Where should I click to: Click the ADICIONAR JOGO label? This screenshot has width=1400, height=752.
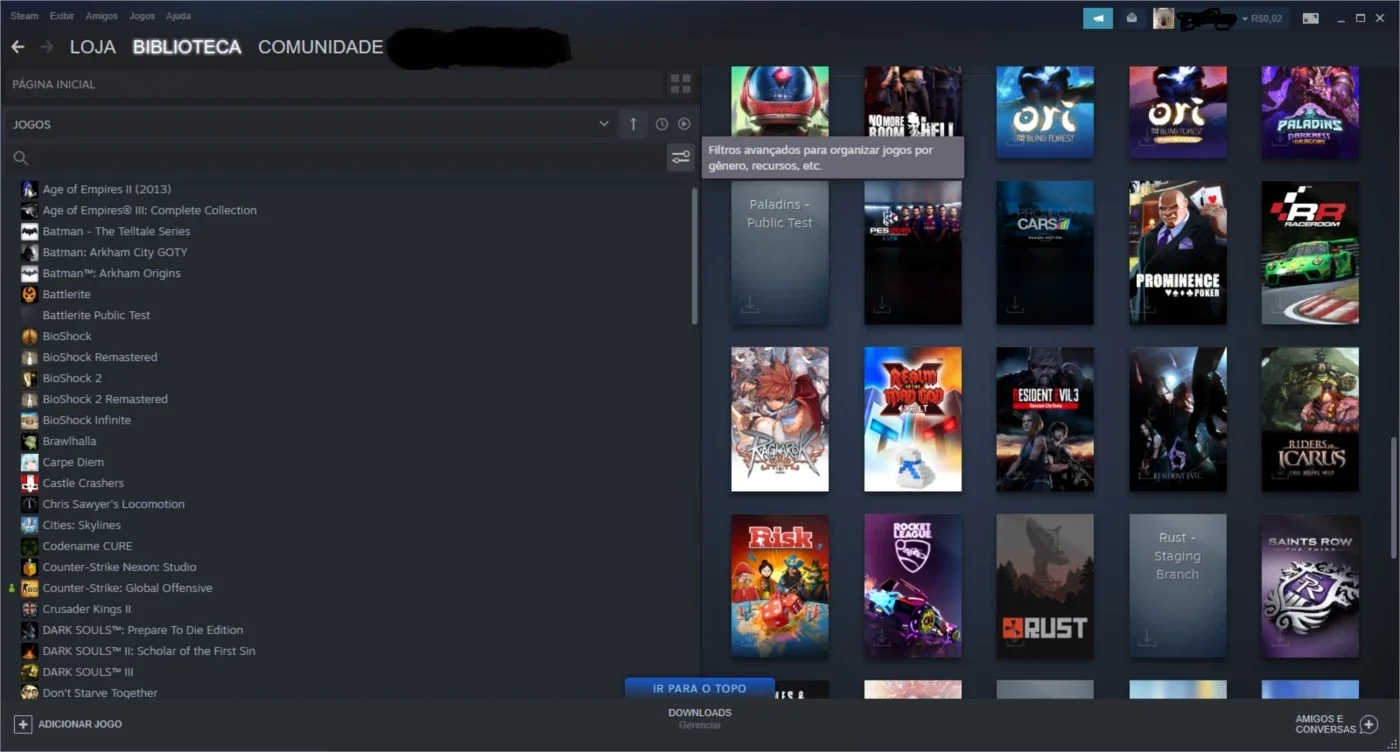pyautogui.click(x=80, y=724)
